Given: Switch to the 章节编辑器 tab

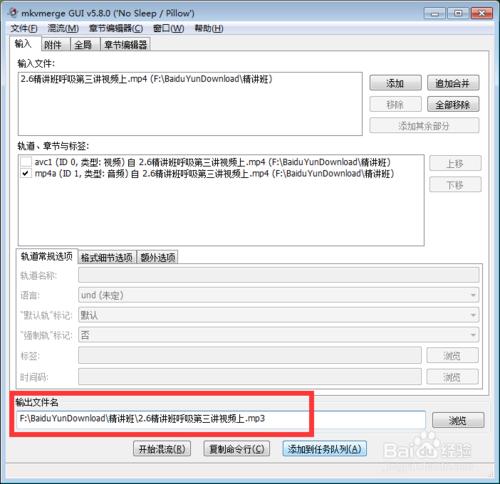Looking at the screenshot, I should pyautogui.click(x=125, y=45).
